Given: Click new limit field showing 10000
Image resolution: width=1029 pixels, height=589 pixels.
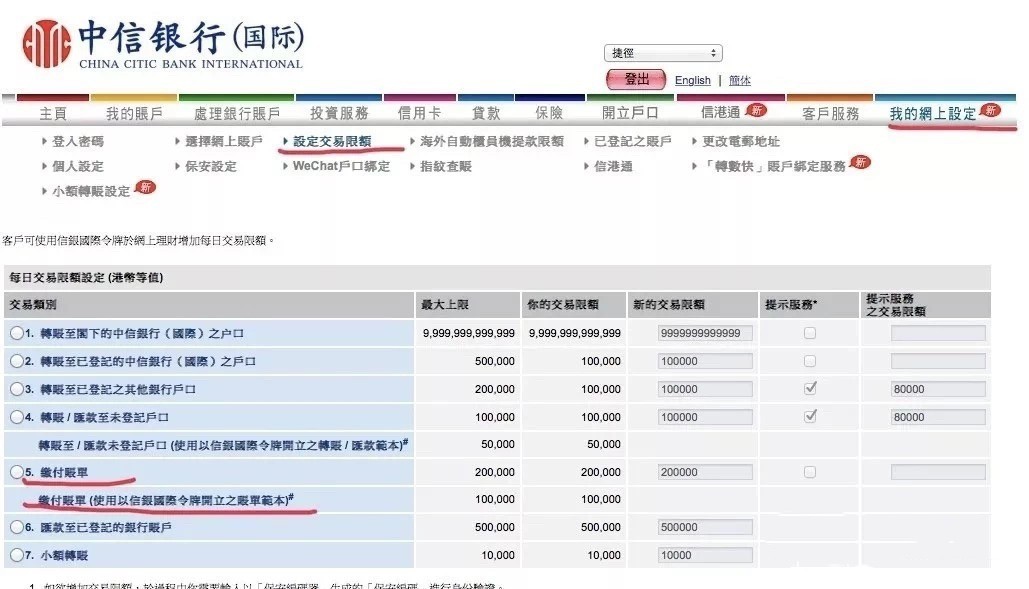Looking at the screenshot, I should (x=705, y=555).
